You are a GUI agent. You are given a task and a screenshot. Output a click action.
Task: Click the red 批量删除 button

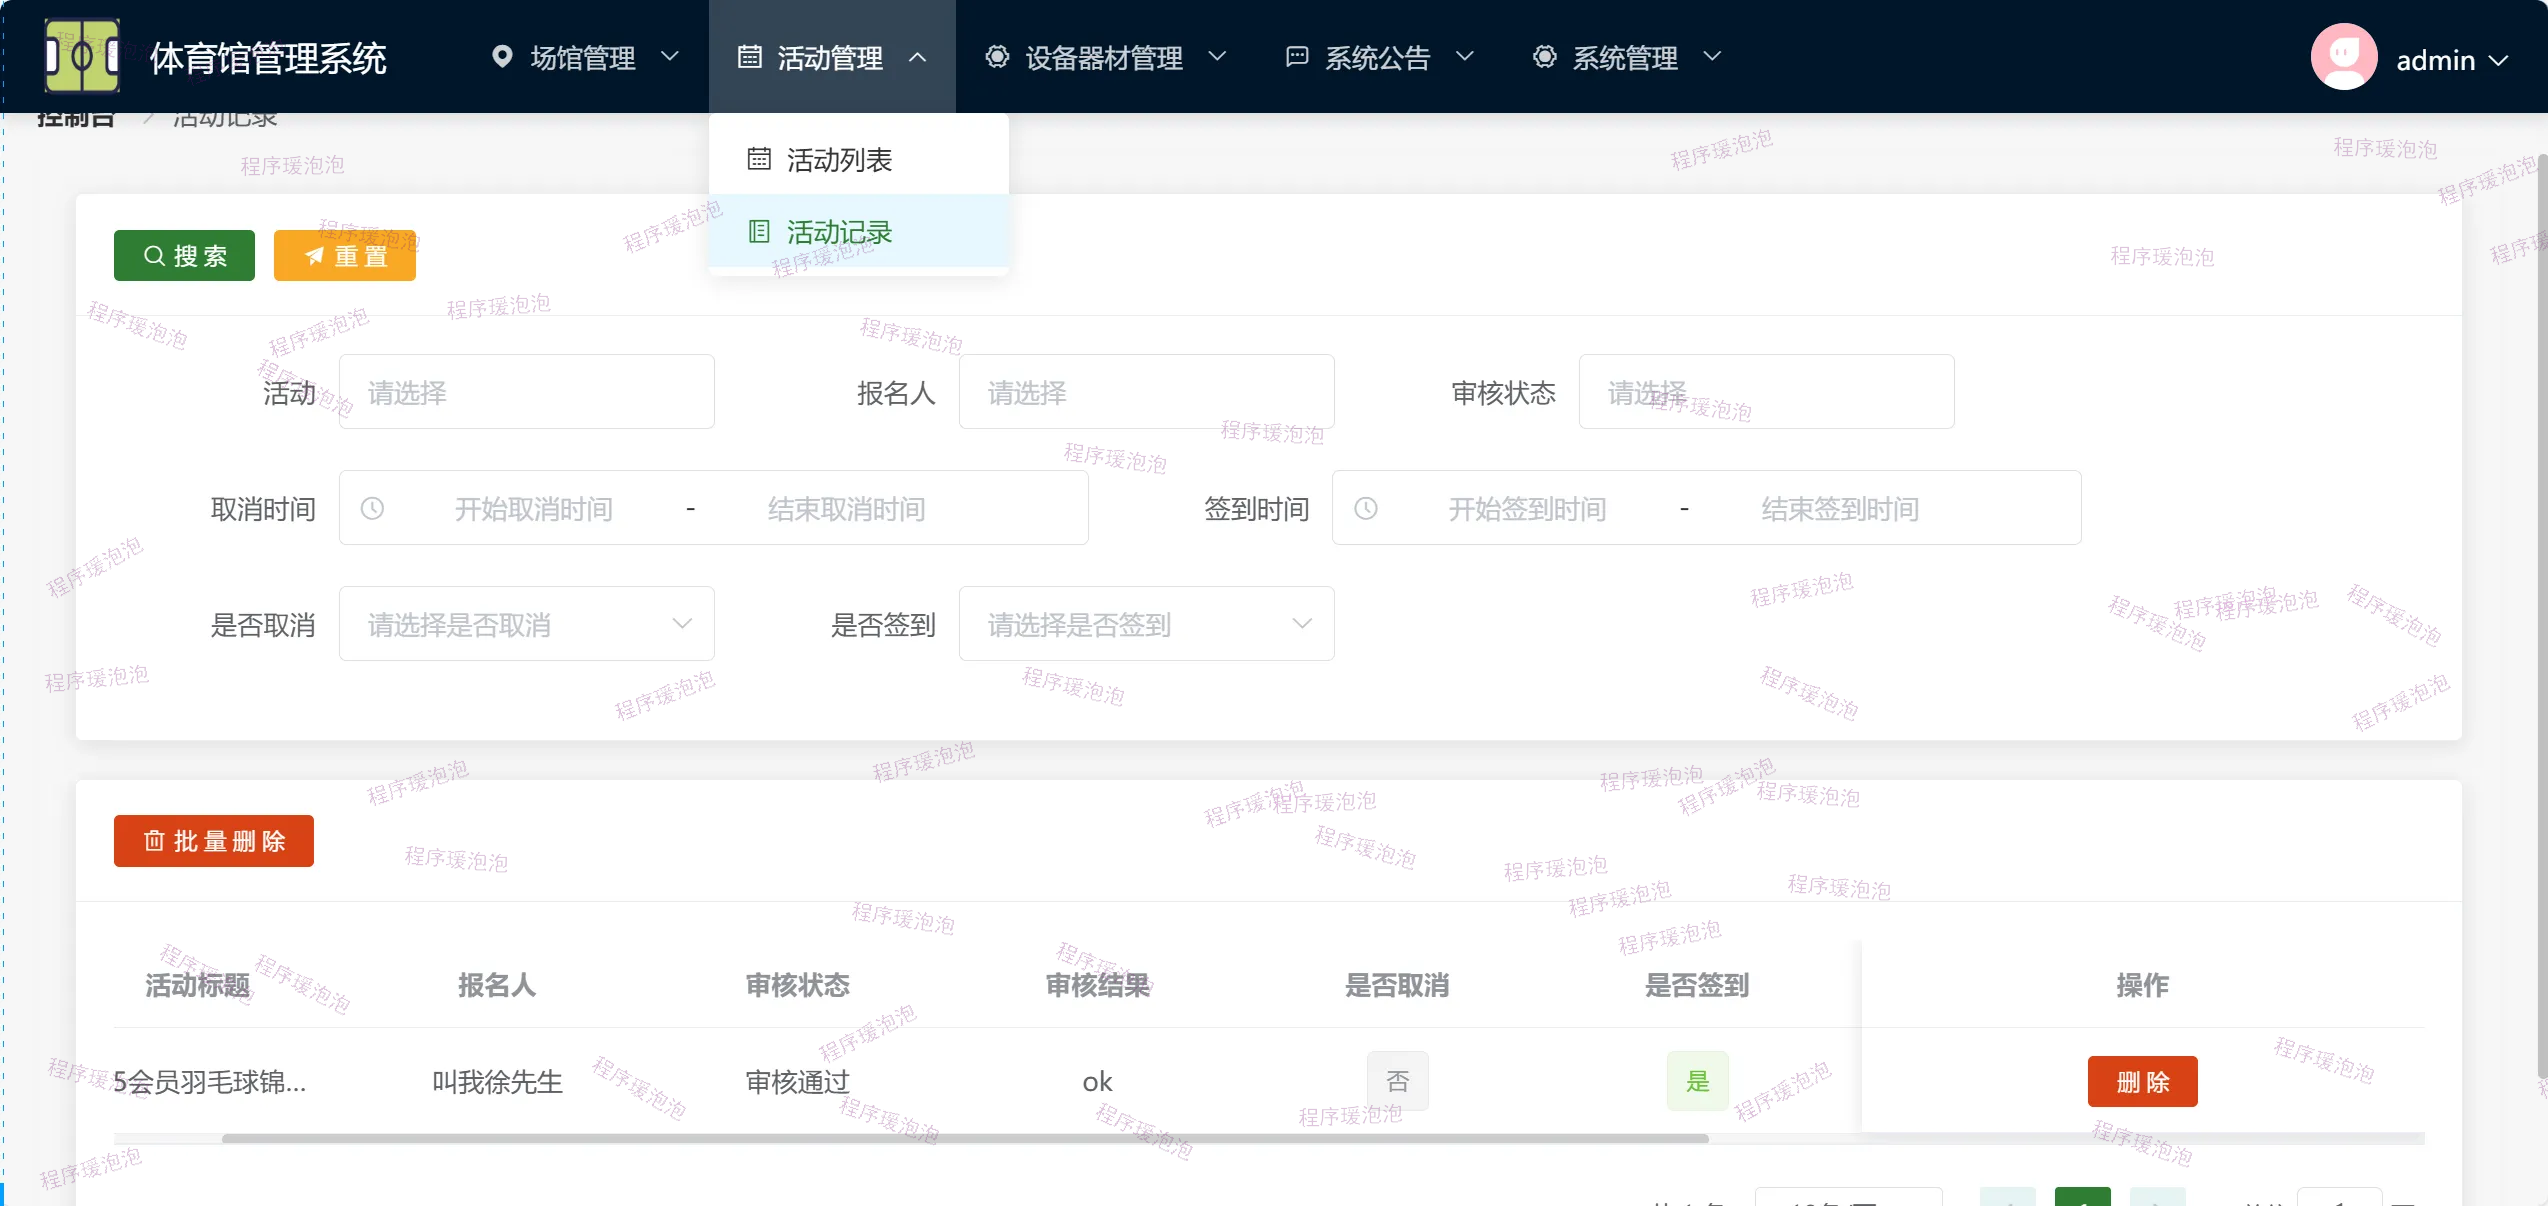click(213, 841)
